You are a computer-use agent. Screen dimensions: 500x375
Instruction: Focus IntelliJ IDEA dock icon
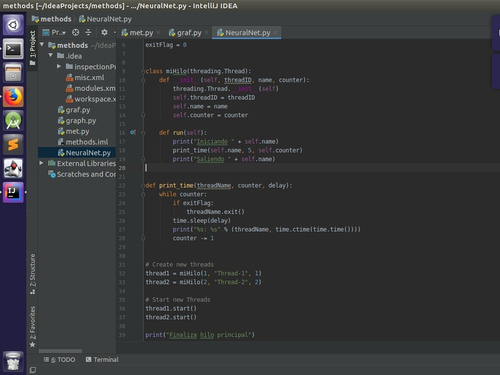13,192
